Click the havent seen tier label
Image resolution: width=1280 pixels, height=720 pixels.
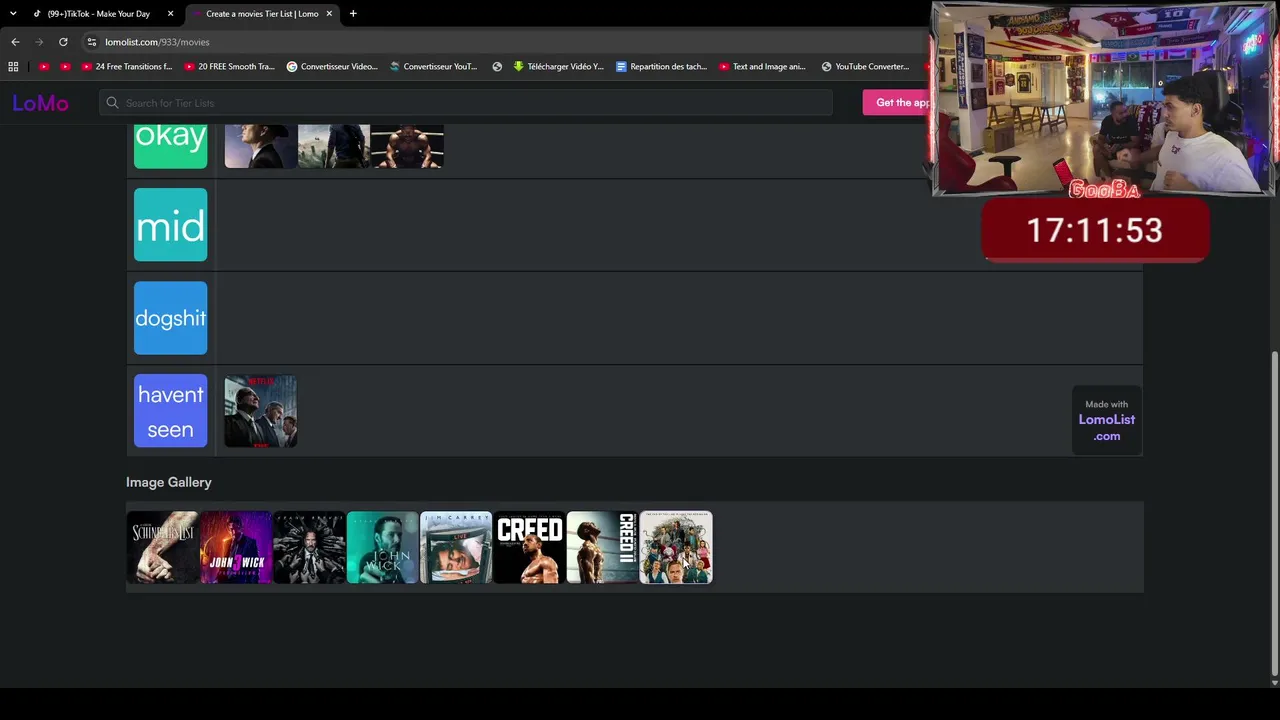click(x=171, y=411)
